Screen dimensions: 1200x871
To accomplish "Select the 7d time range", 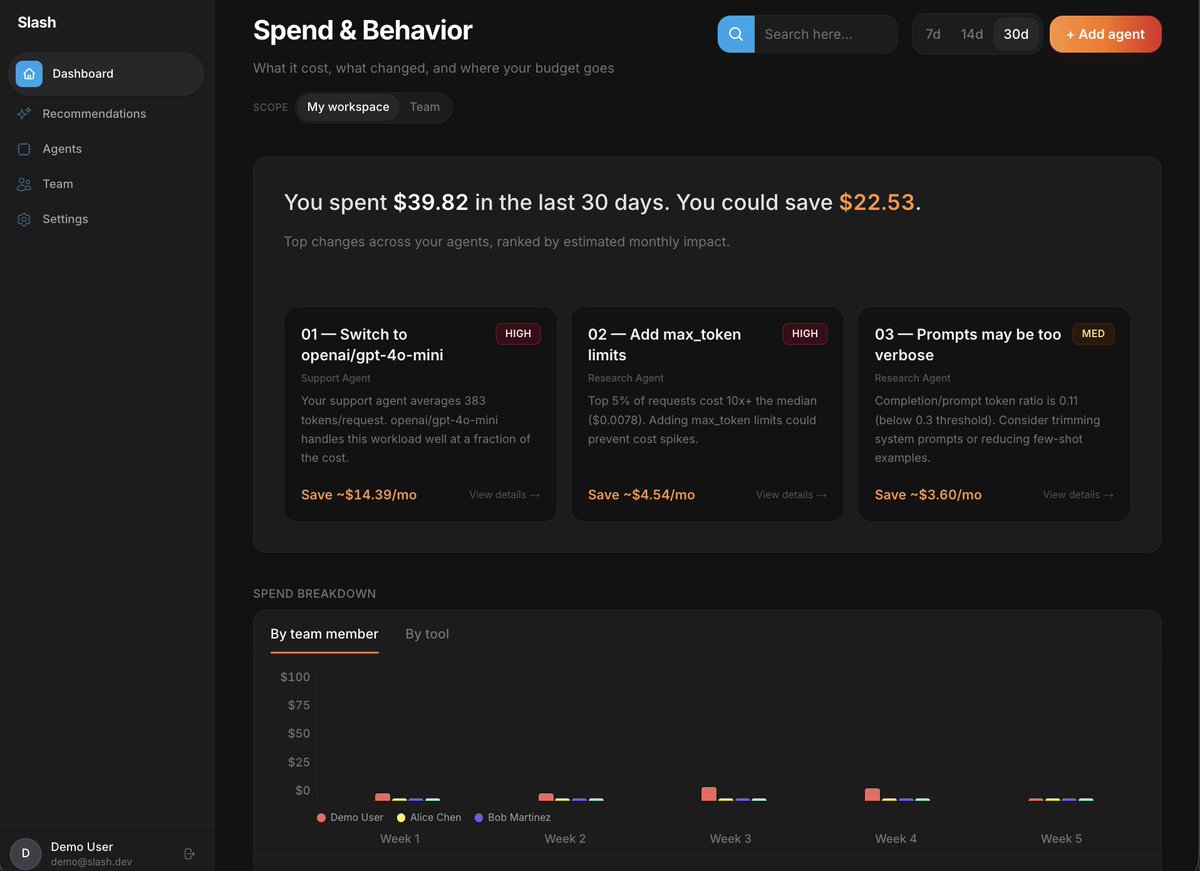I will [933, 34].
